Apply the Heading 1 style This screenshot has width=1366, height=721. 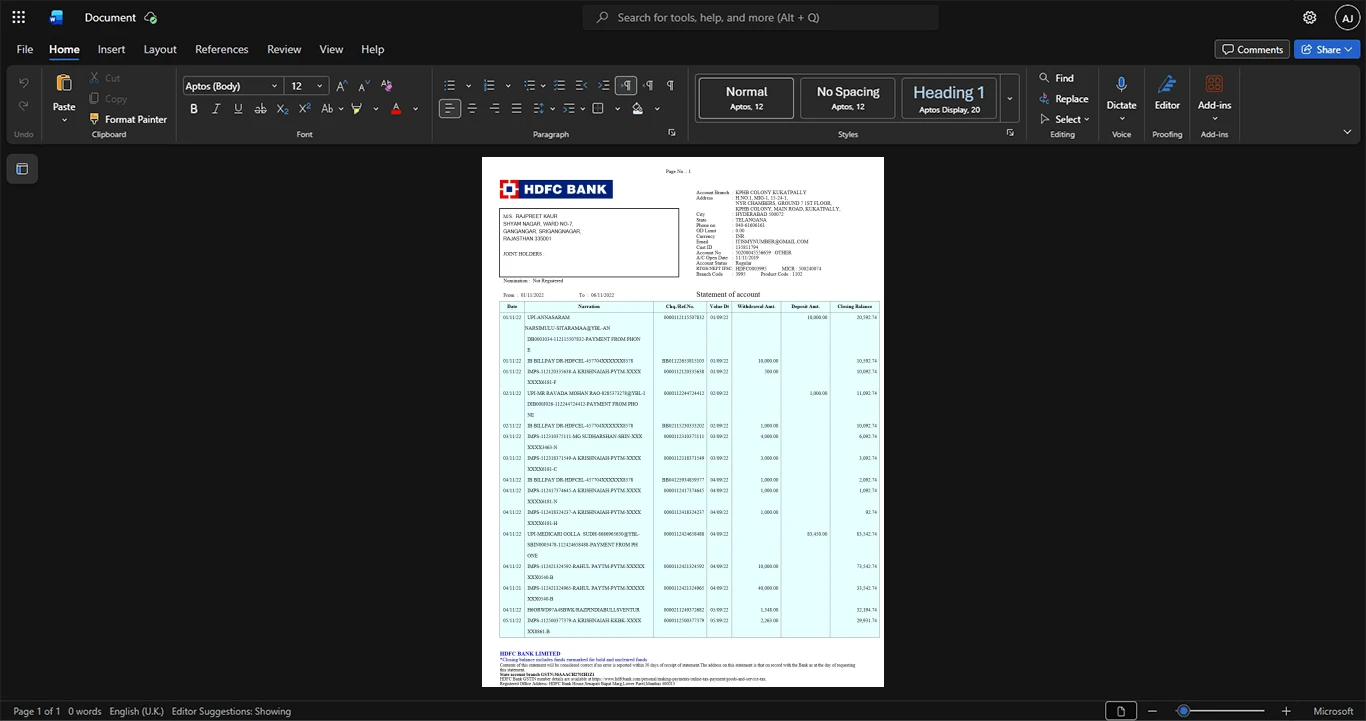[x=949, y=99]
